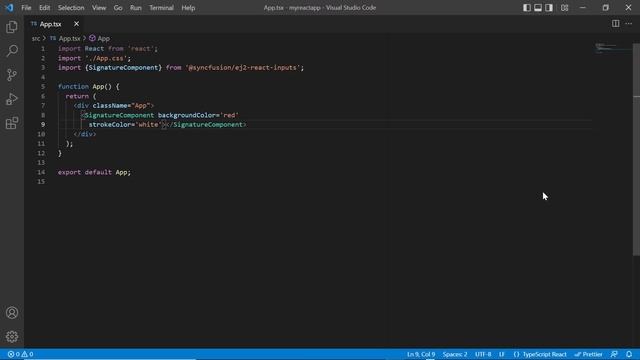Open notifications bell
This screenshot has height=360, width=640.
pyautogui.click(x=629, y=354)
